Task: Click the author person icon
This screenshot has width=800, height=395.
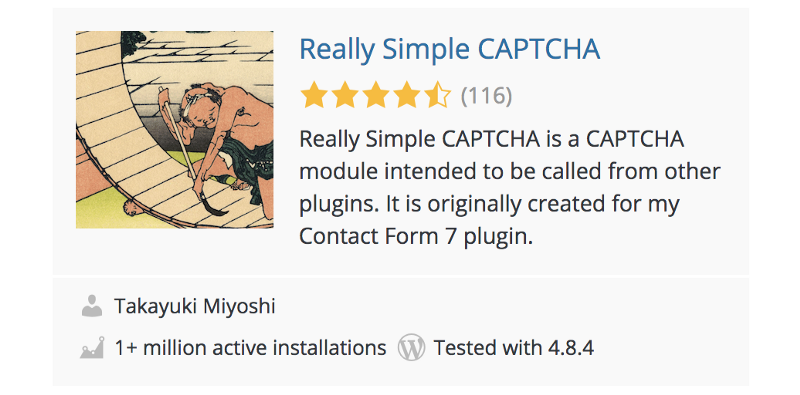Action: pos(92,306)
